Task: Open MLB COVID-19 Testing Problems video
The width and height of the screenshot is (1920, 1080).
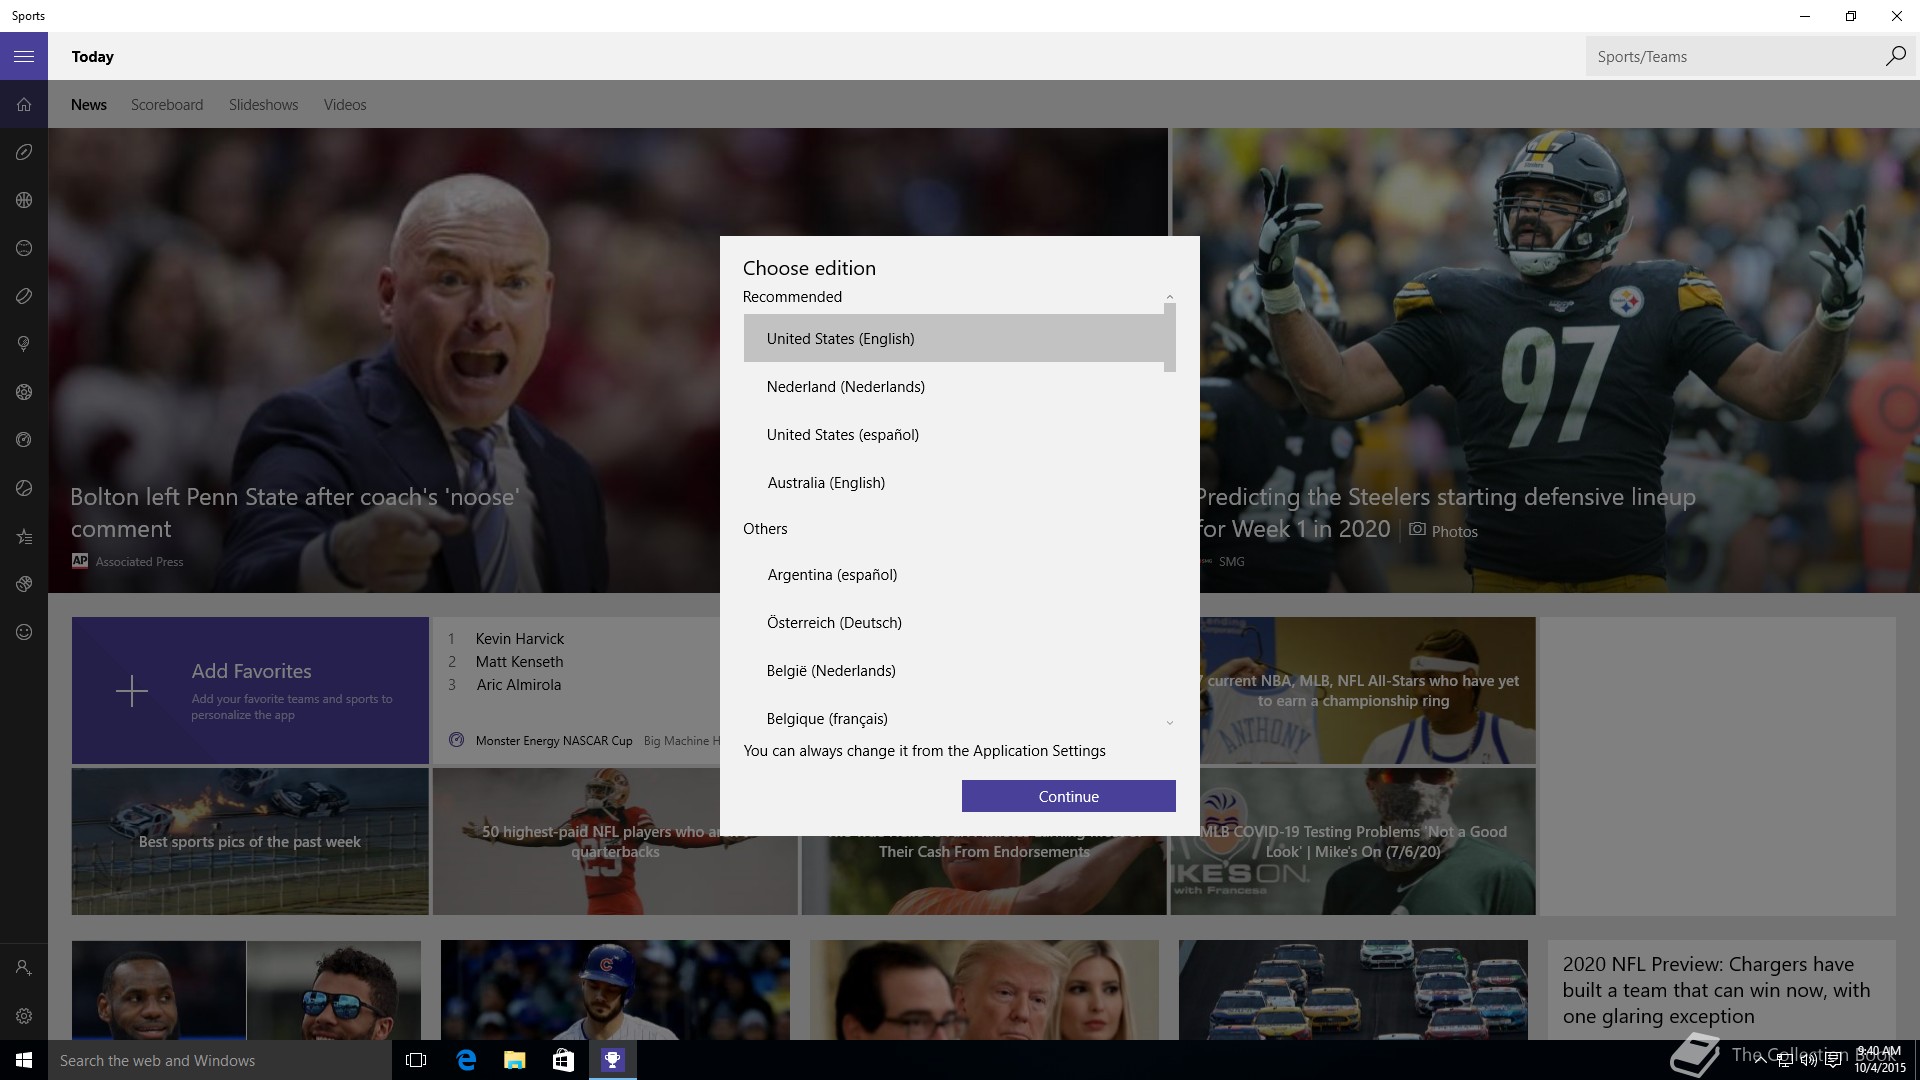Action: [1352, 841]
